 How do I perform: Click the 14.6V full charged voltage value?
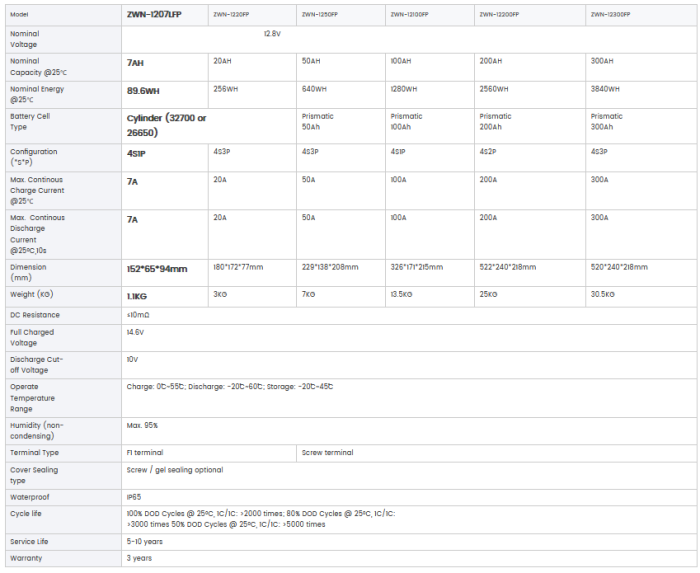click(x=135, y=331)
